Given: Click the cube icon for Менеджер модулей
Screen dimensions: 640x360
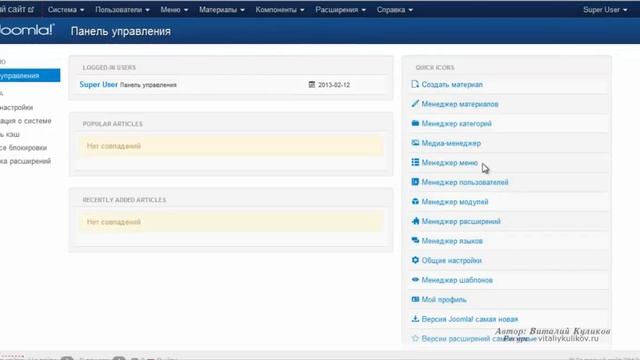Looking at the screenshot, I should (x=415, y=202).
